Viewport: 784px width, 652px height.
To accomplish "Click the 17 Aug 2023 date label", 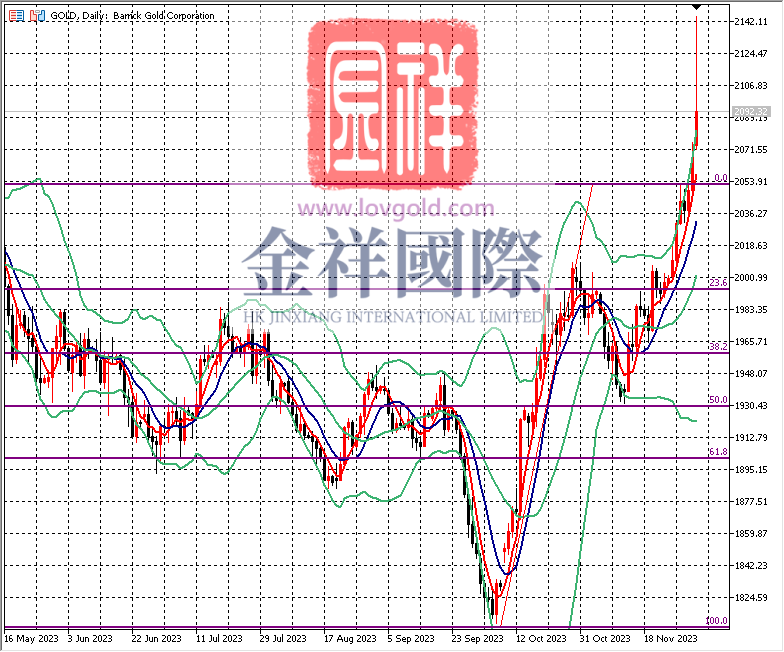I will (x=350, y=638).
